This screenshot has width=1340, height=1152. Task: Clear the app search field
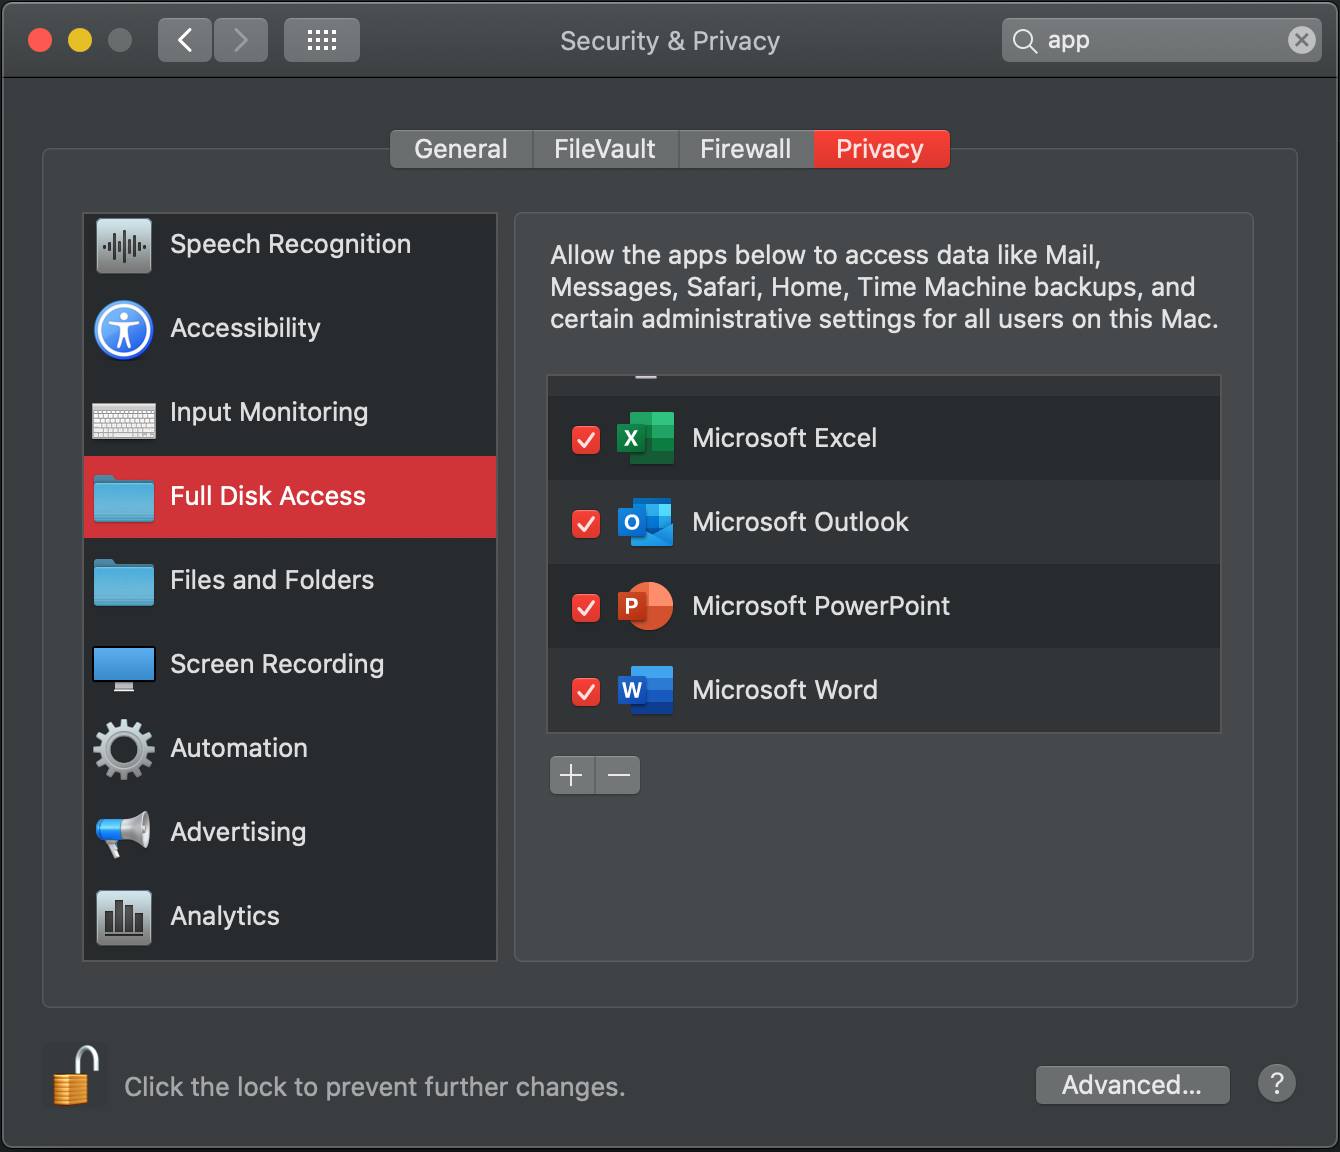click(1301, 40)
